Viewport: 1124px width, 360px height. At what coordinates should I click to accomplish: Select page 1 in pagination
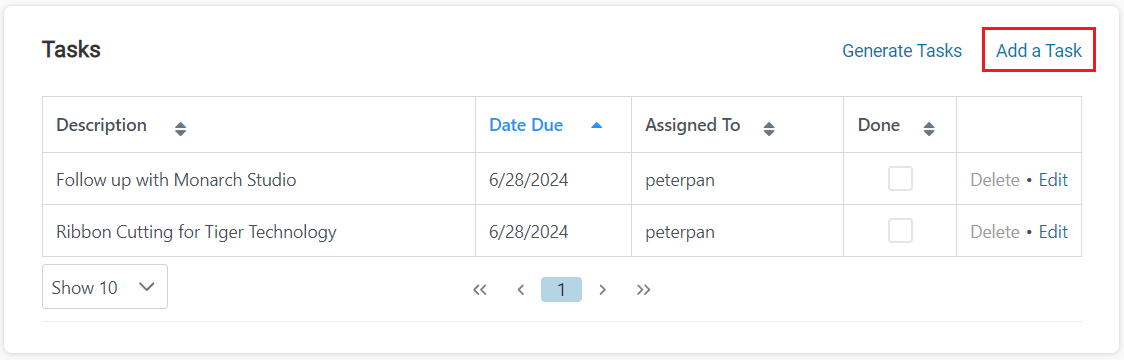pyautogui.click(x=561, y=289)
